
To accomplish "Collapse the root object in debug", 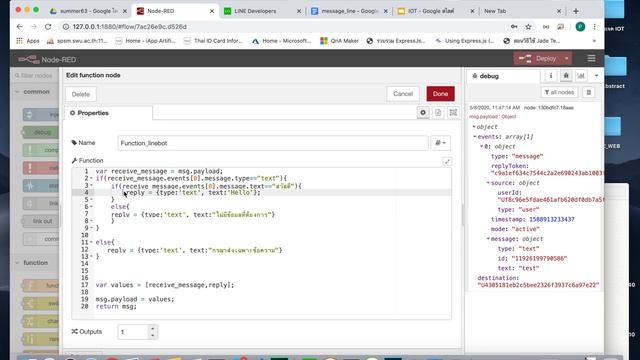I will point(474,127).
